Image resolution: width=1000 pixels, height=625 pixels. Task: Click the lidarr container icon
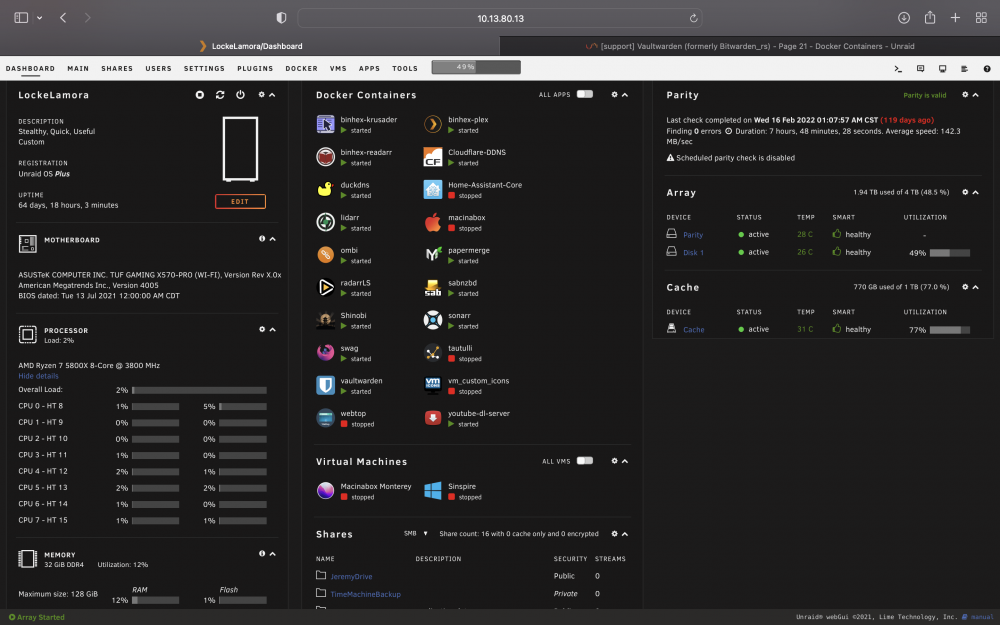(325, 222)
